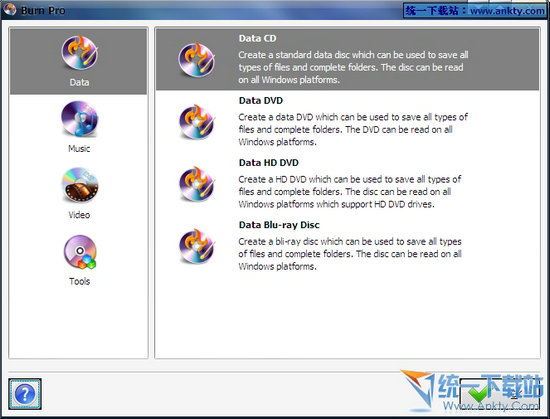Image resolution: width=550 pixels, height=419 pixels.
Task: Select the "Data CD" heading
Action: [257, 38]
